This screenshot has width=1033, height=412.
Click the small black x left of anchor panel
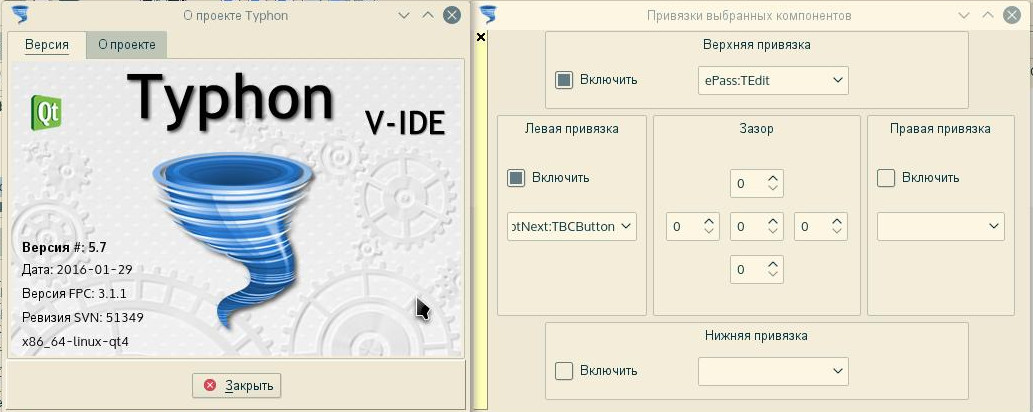(480, 37)
